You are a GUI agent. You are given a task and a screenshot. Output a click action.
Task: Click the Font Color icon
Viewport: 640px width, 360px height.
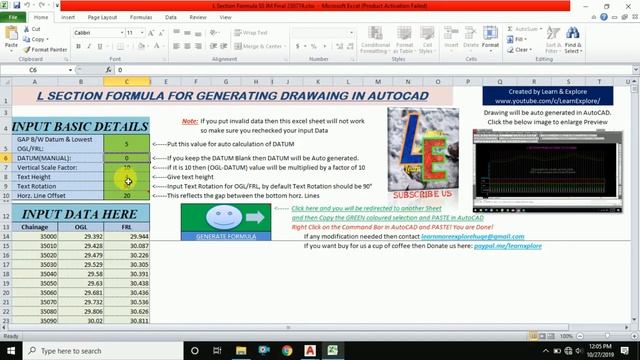point(156,46)
